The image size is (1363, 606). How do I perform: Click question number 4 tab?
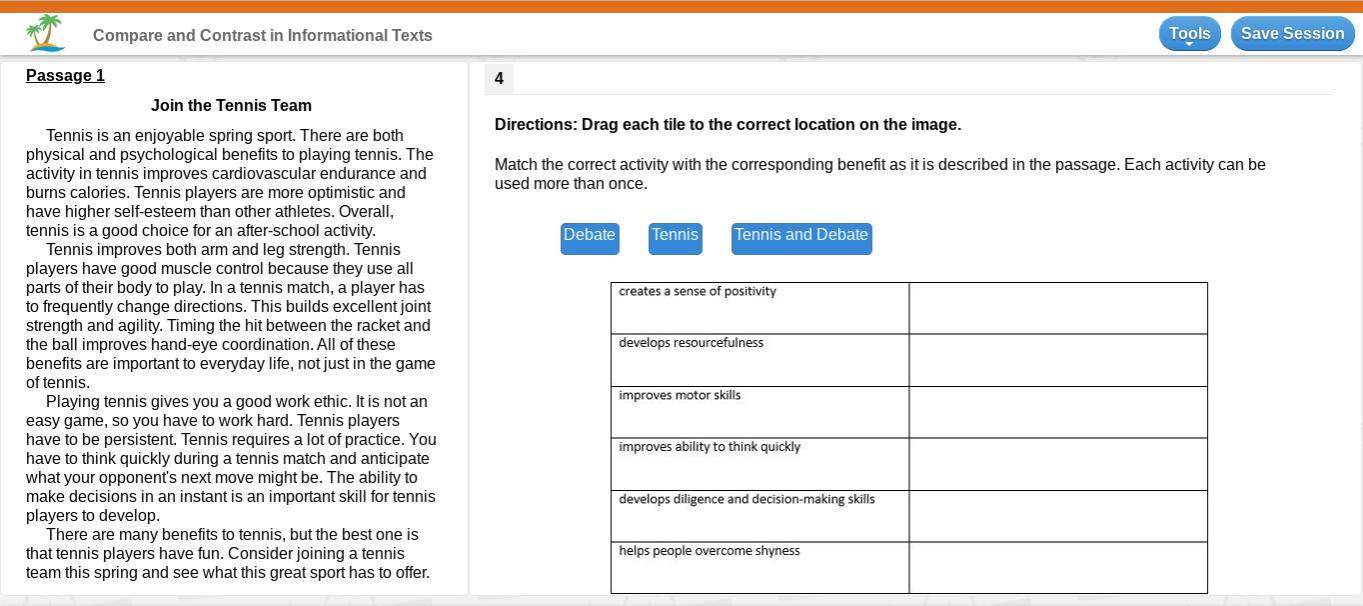click(x=499, y=78)
